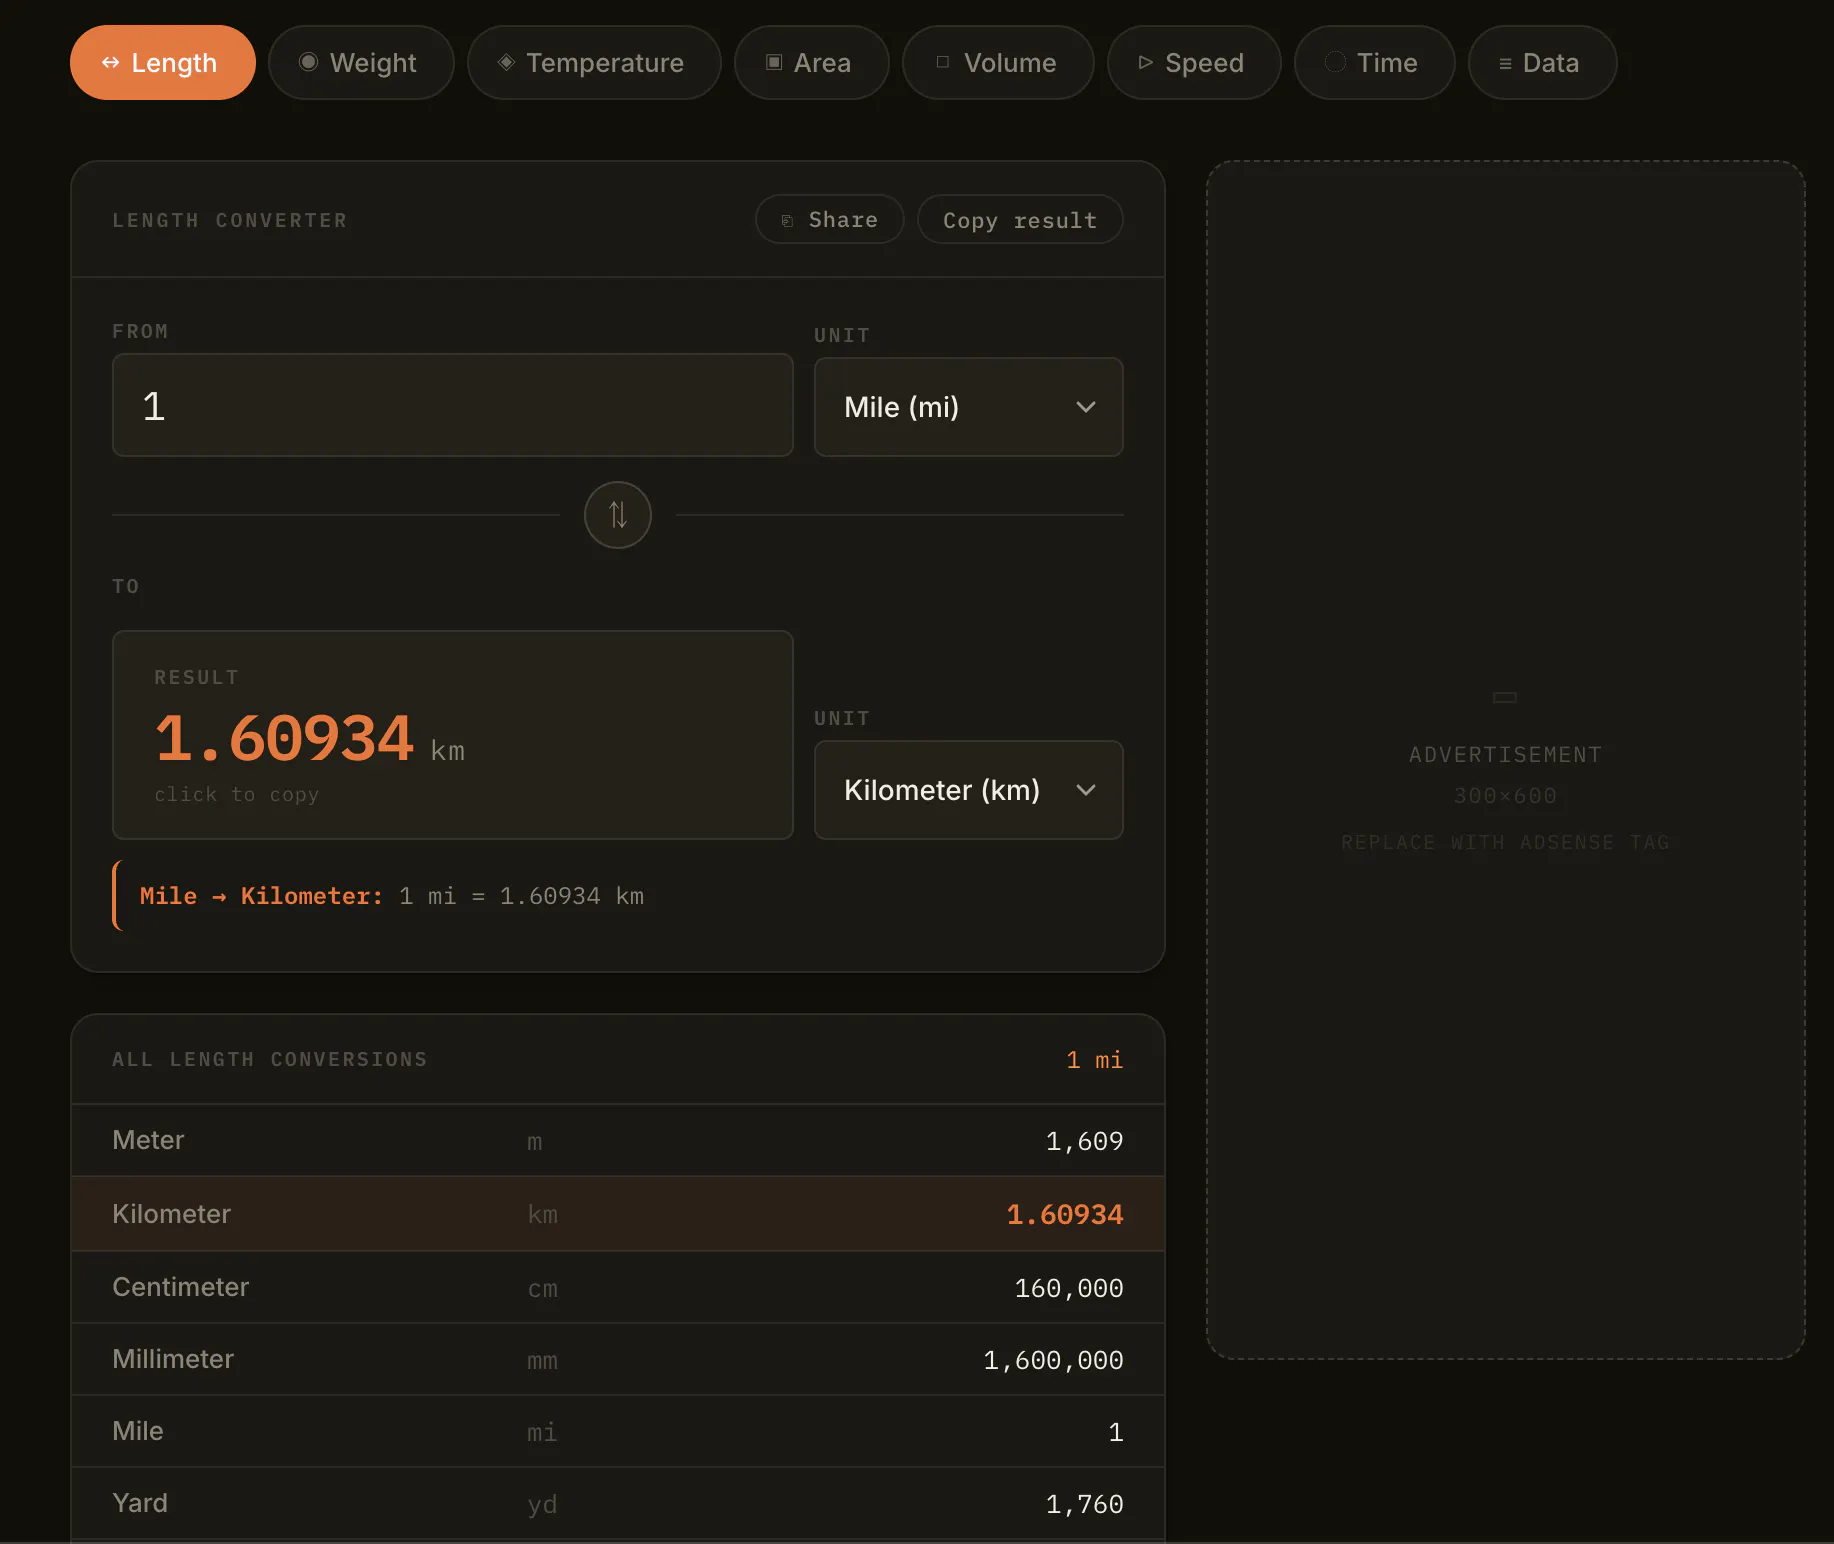Select the Length category tab

coord(162,63)
